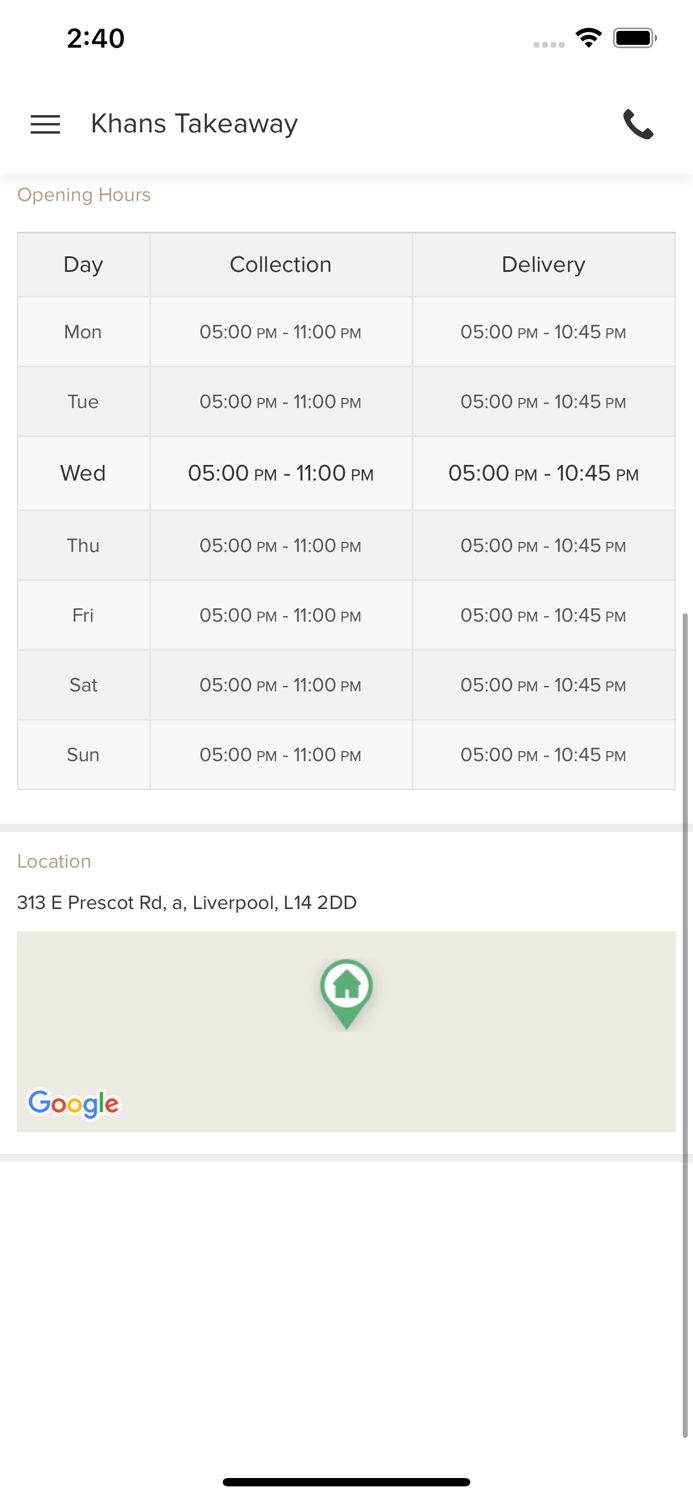Tap the battery status icon
This screenshot has width=693, height=1500.
[634, 38]
